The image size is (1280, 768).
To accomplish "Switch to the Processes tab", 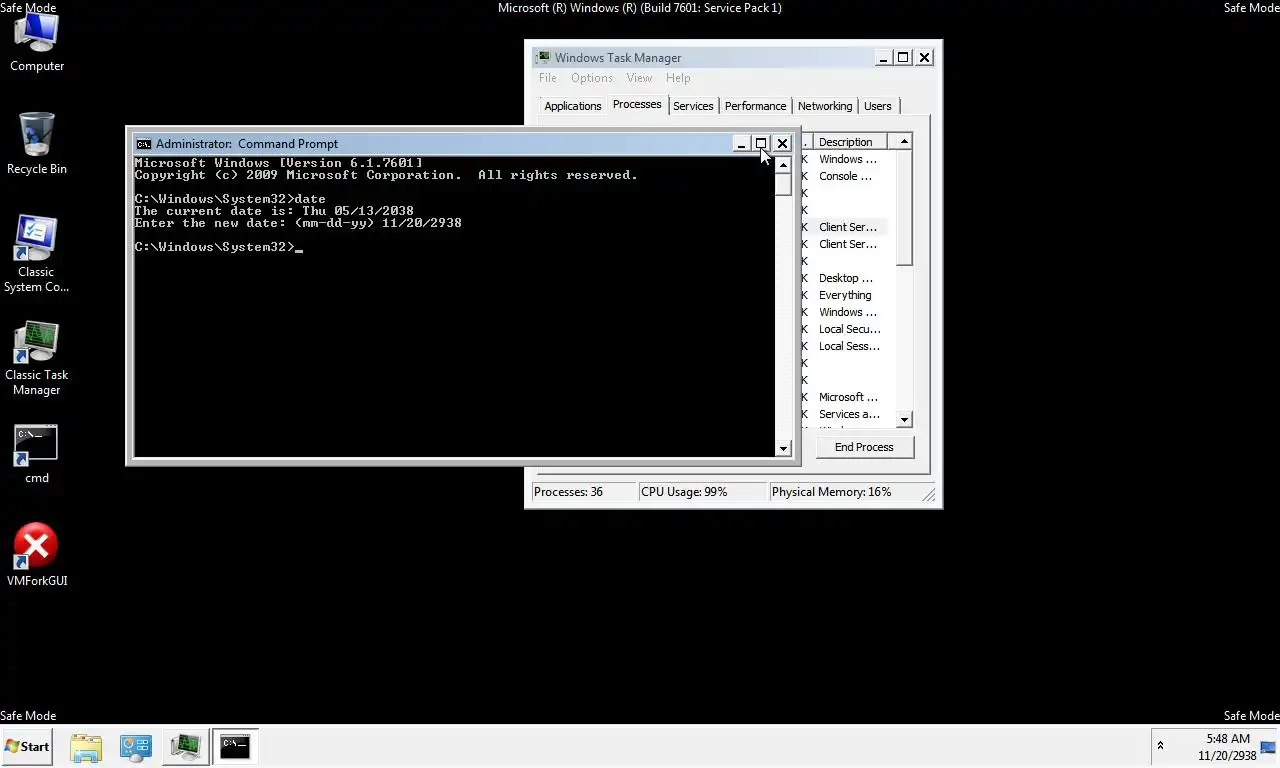I will pos(637,104).
